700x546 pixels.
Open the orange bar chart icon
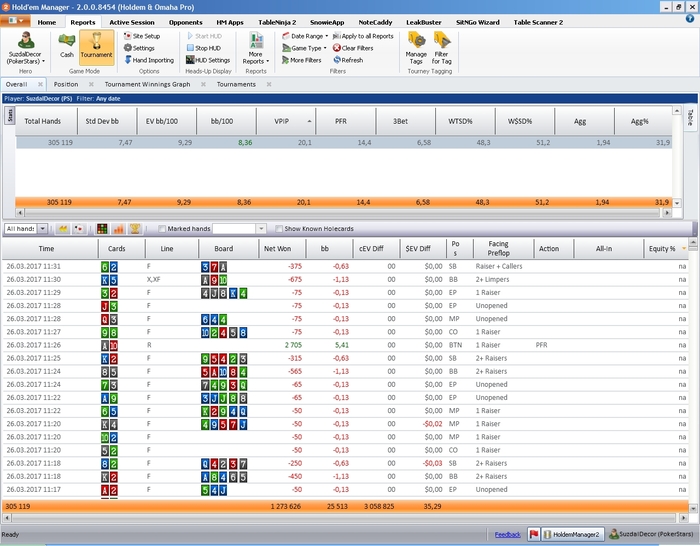tap(119, 229)
